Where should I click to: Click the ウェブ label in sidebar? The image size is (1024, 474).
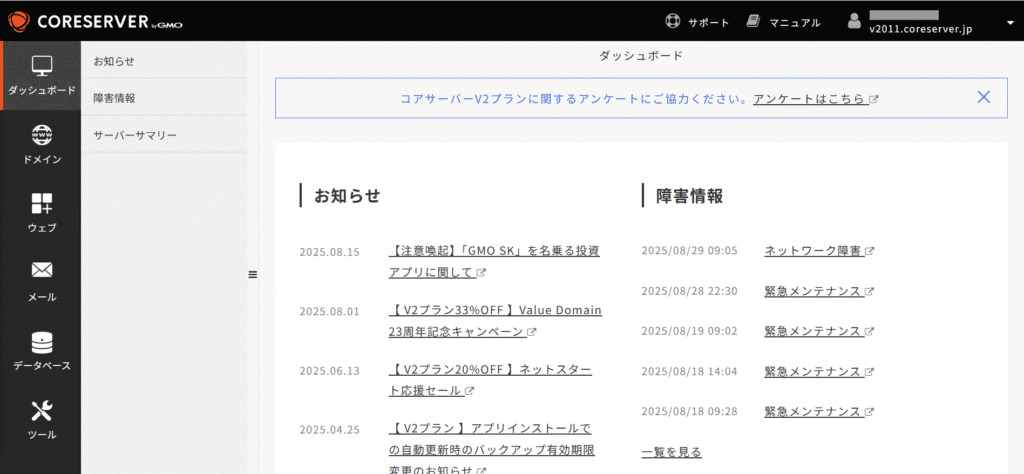click(42, 228)
